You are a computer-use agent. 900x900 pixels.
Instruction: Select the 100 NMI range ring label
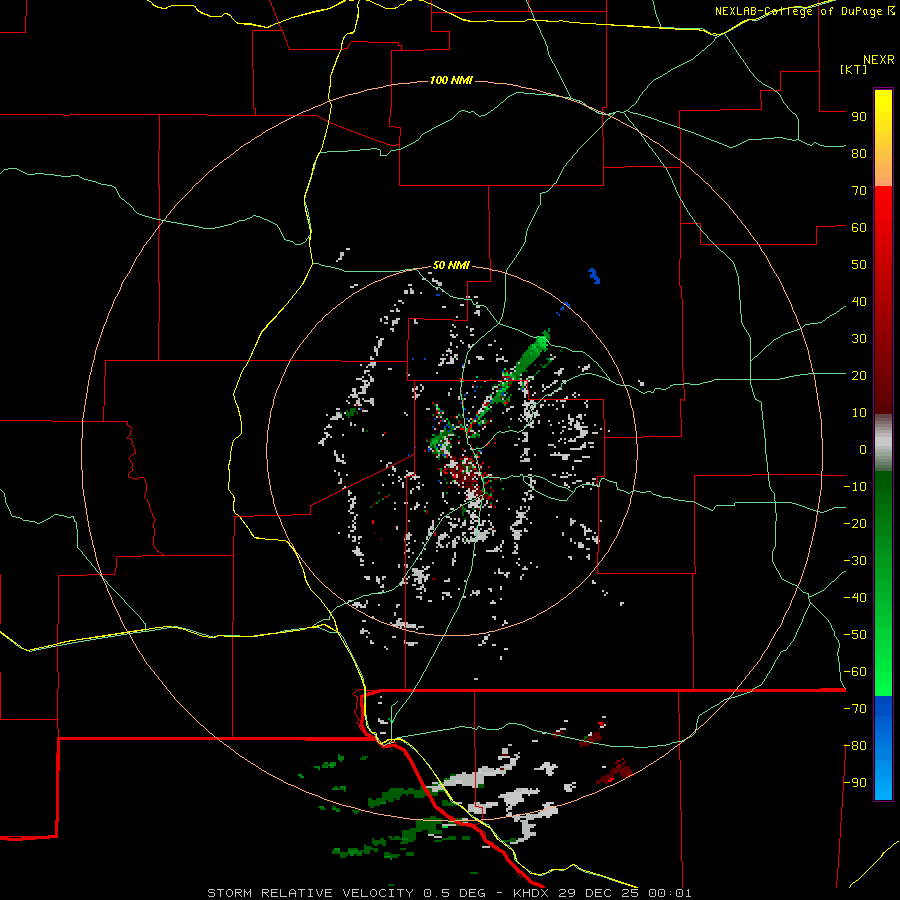[451, 80]
